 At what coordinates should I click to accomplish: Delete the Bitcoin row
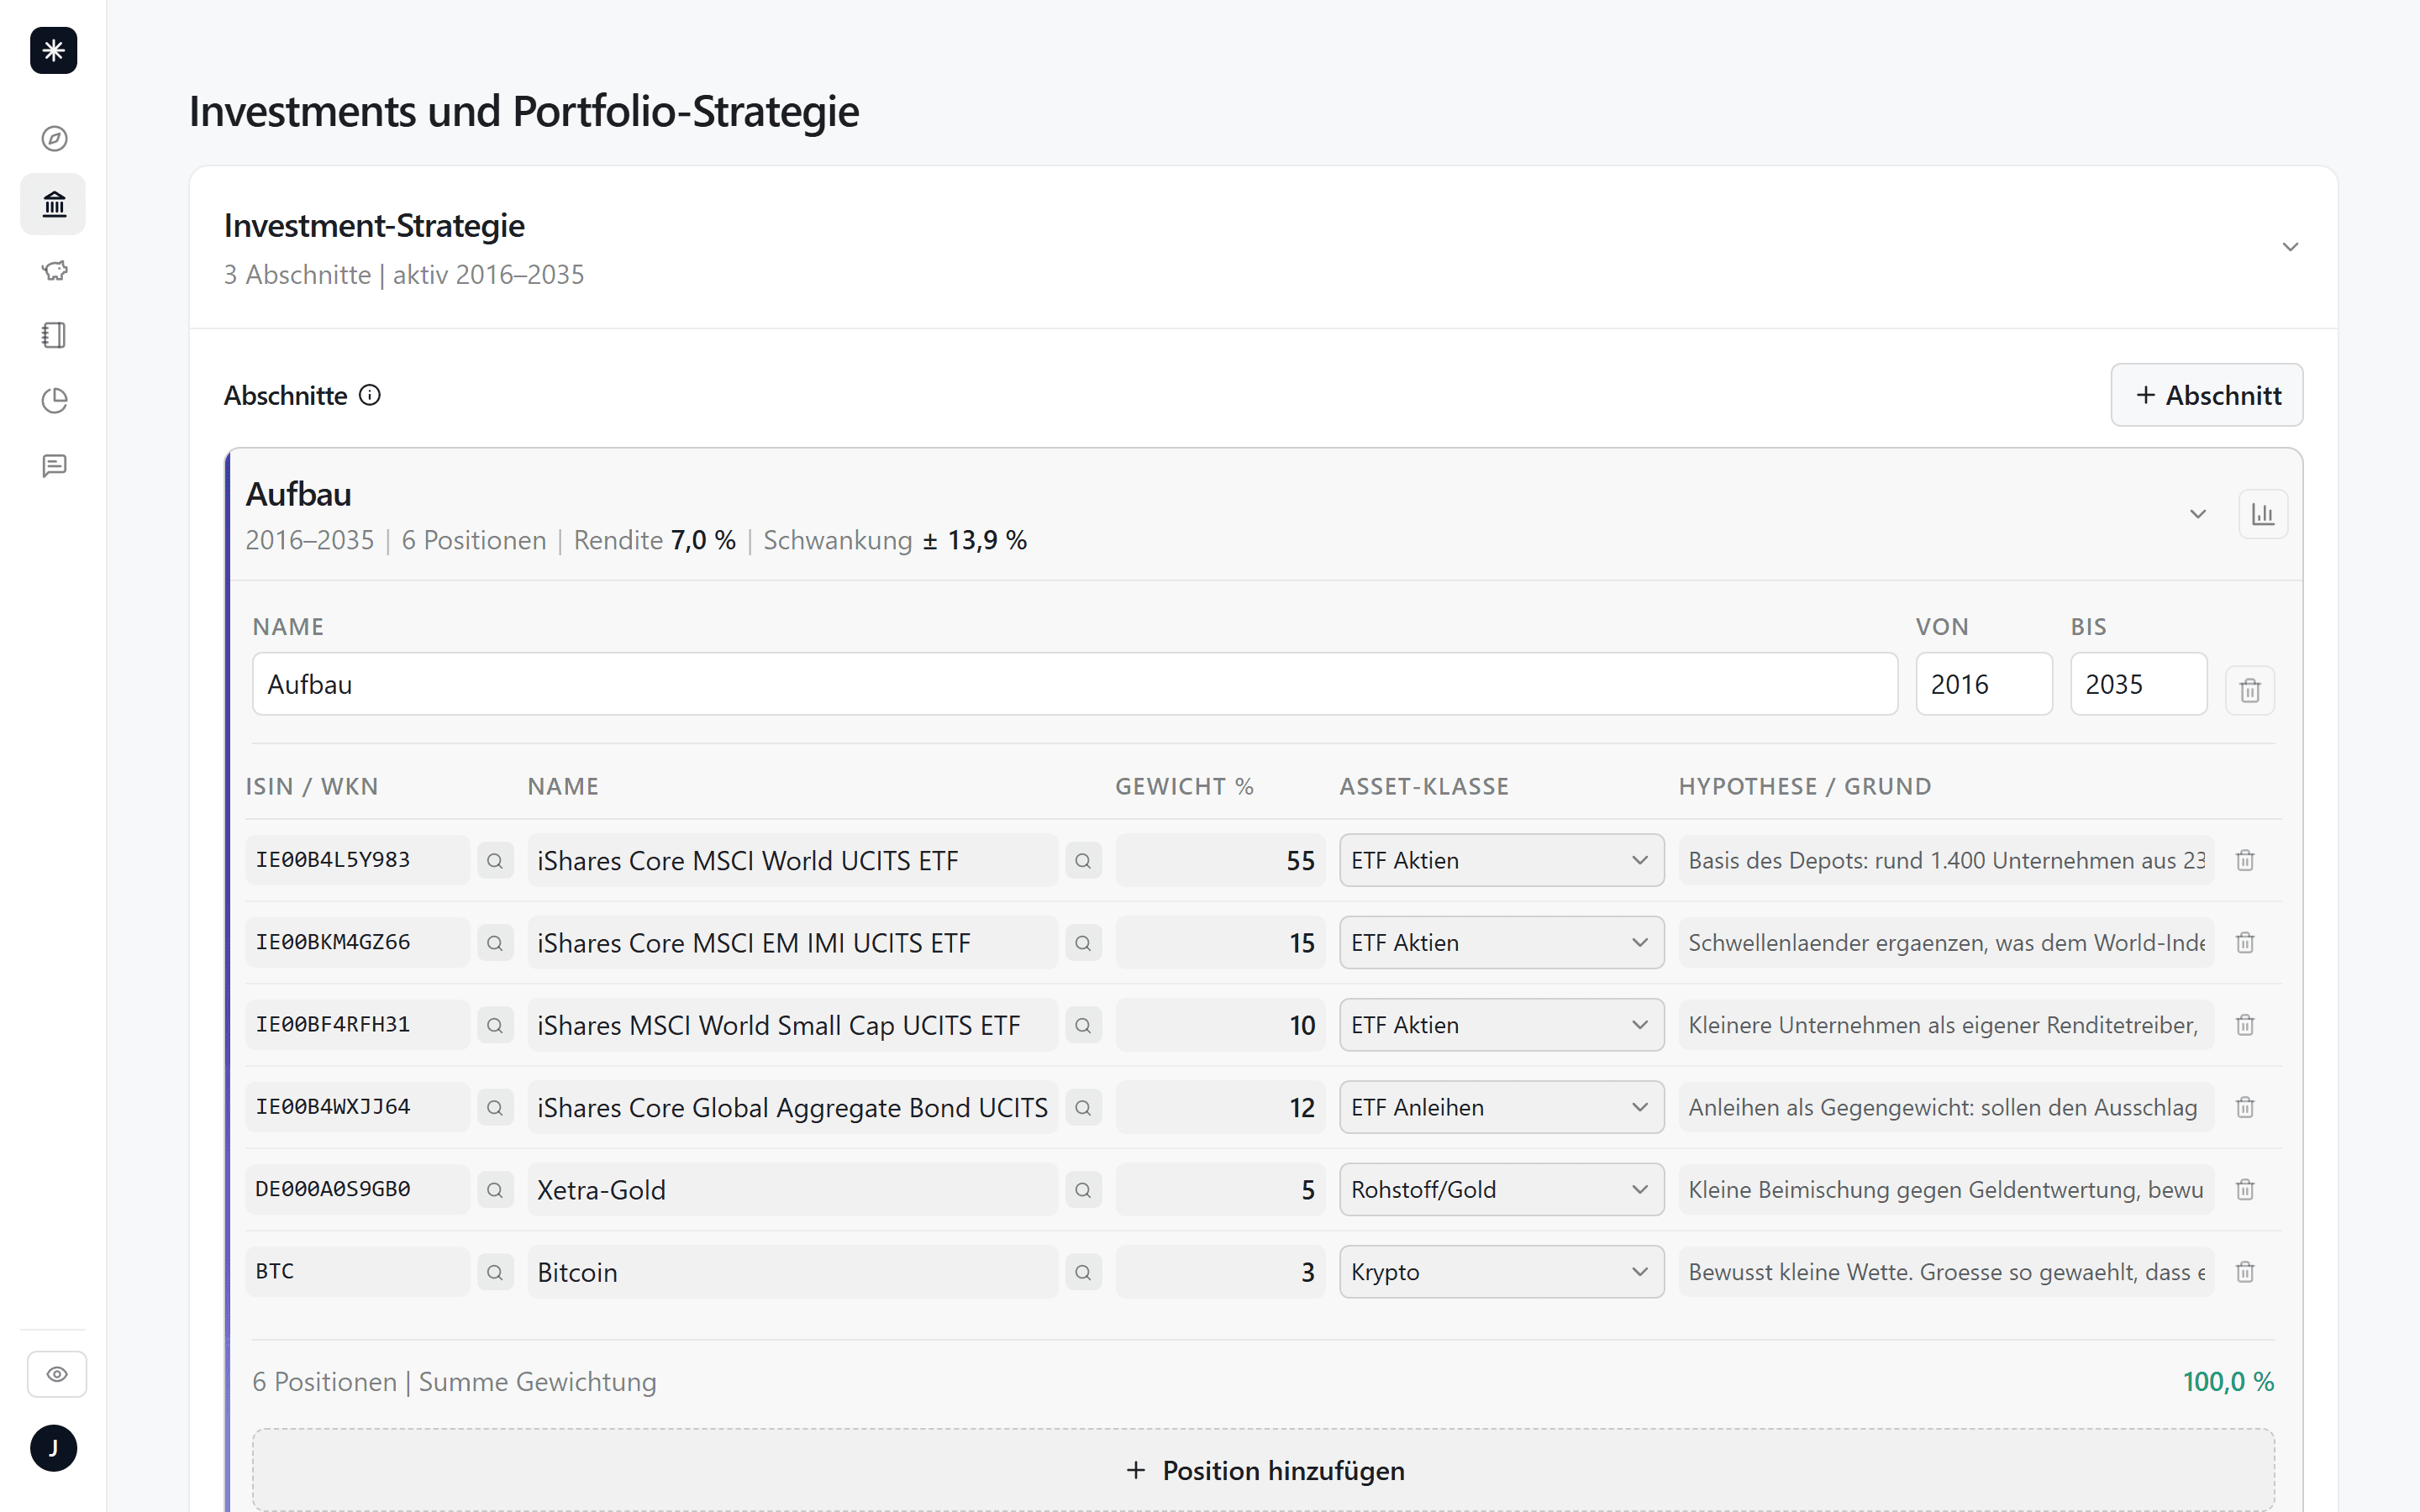point(2245,1272)
